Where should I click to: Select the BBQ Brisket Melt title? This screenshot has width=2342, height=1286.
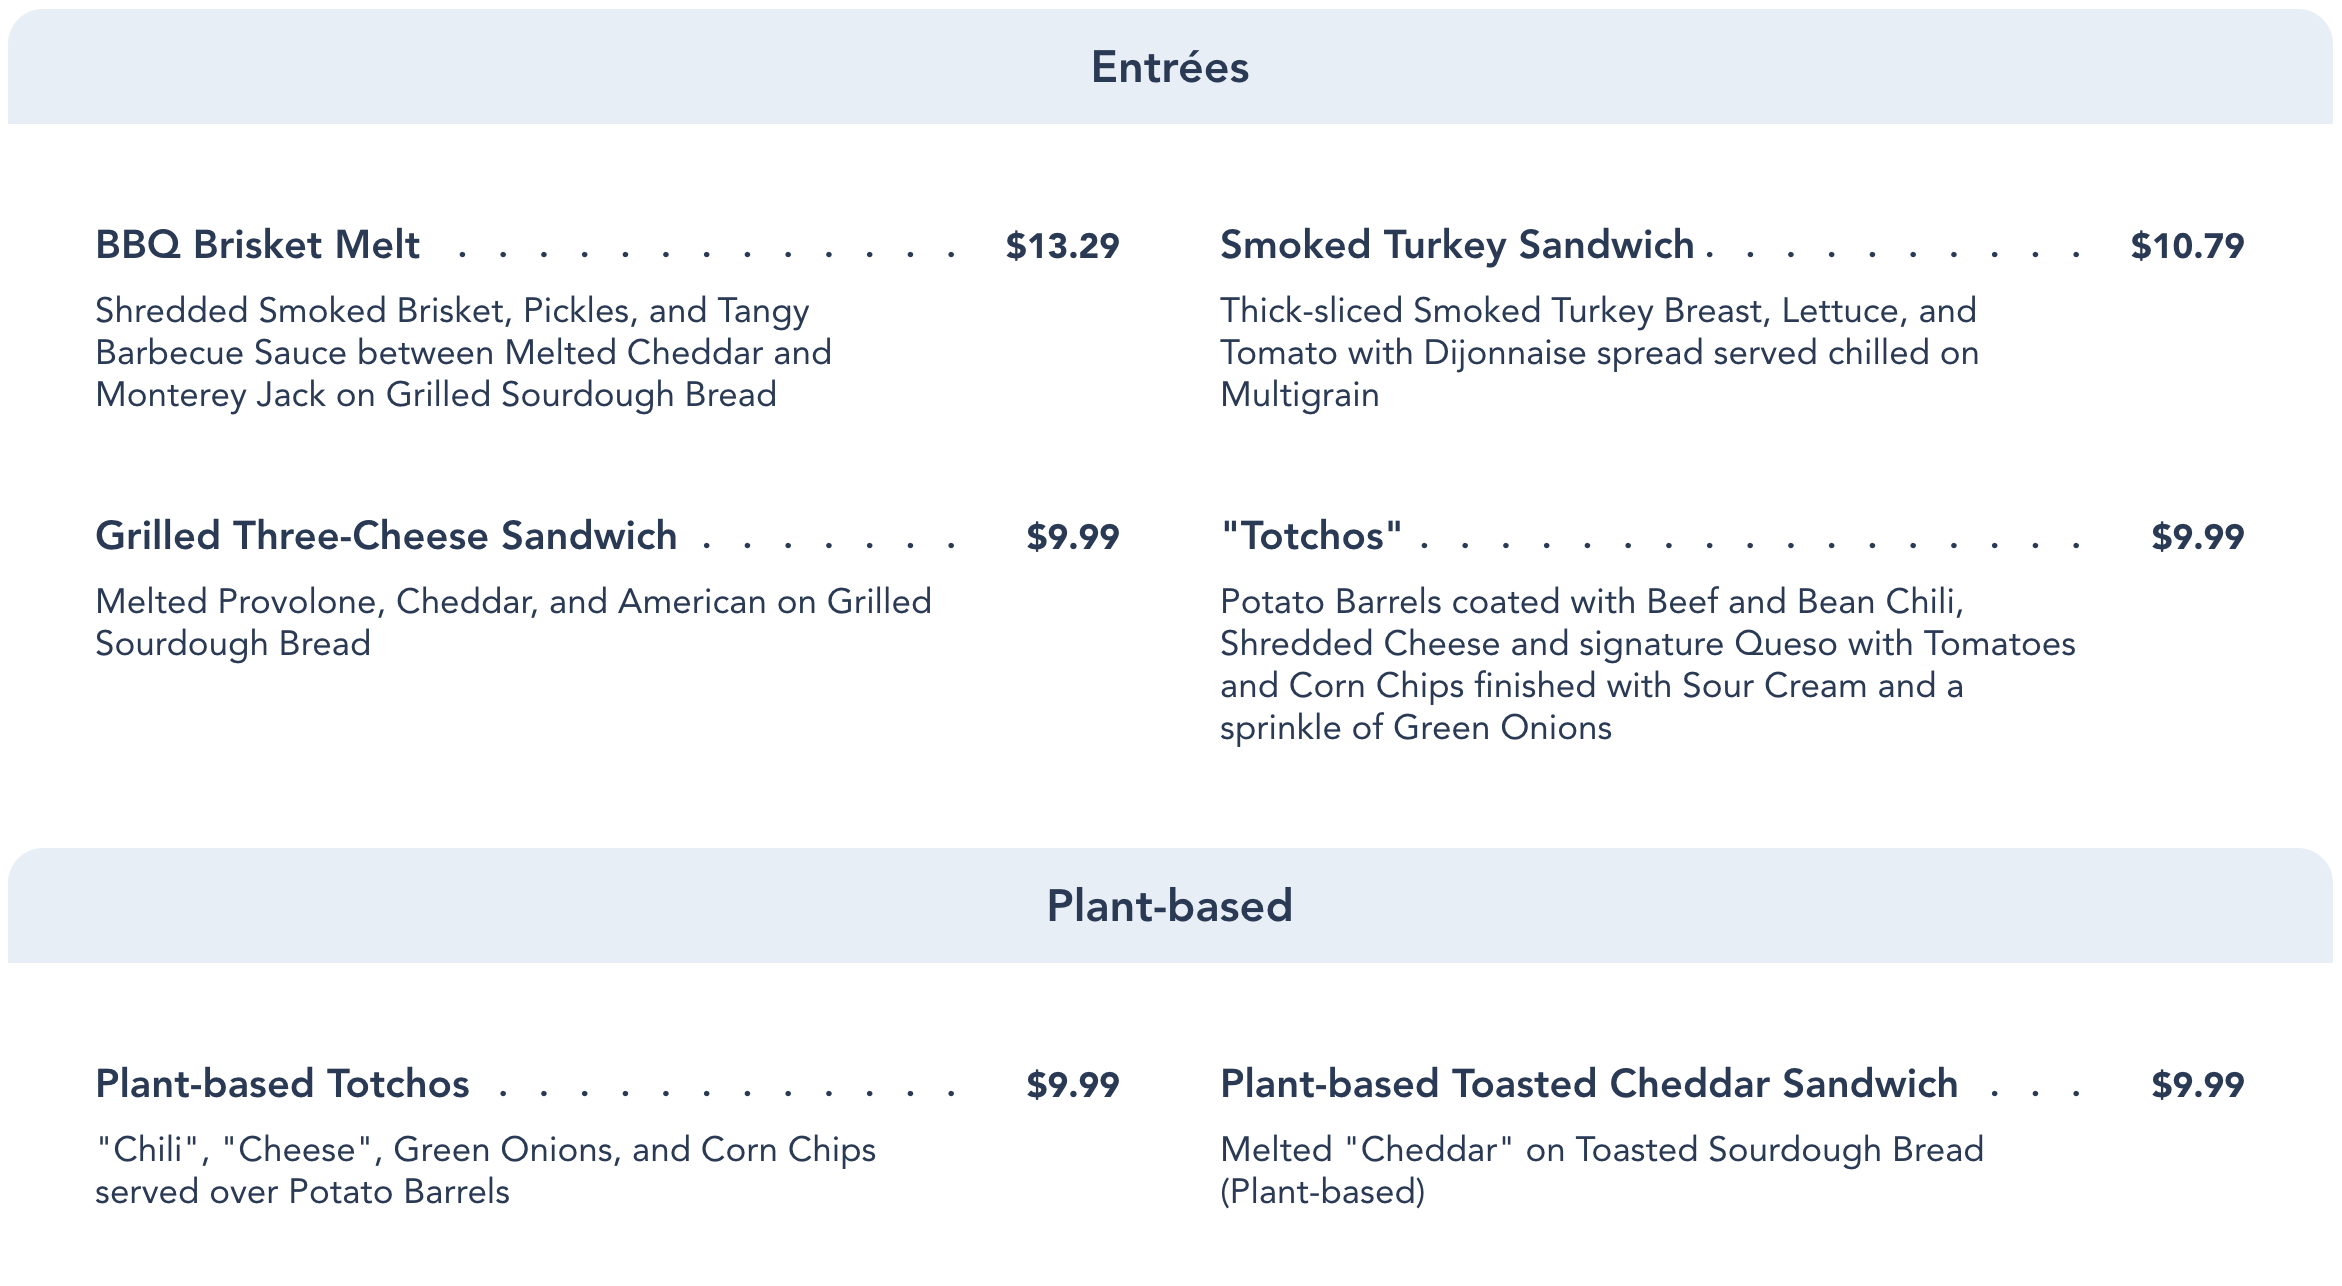coord(258,245)
